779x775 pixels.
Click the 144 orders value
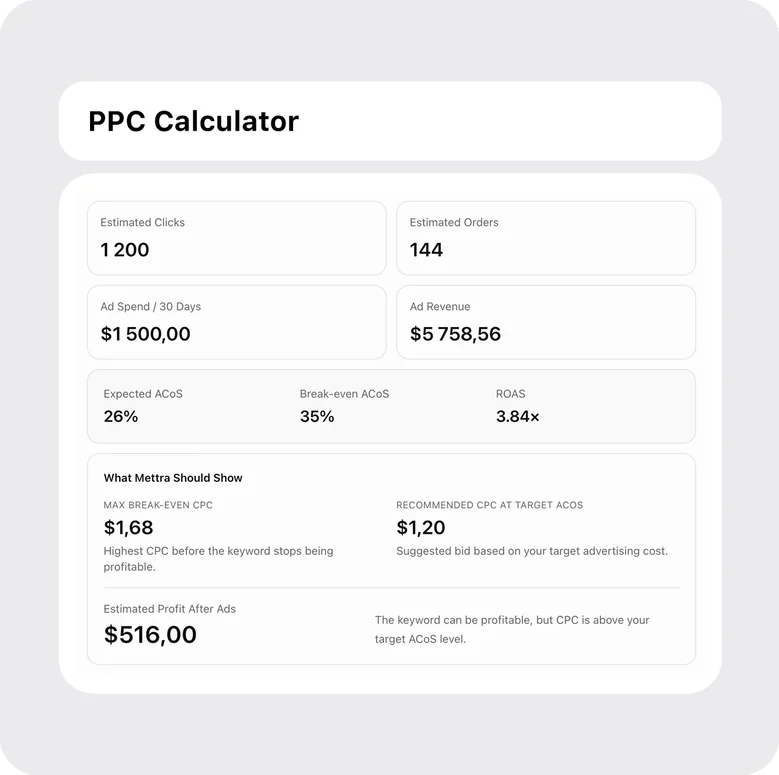(x=426, y=249)
